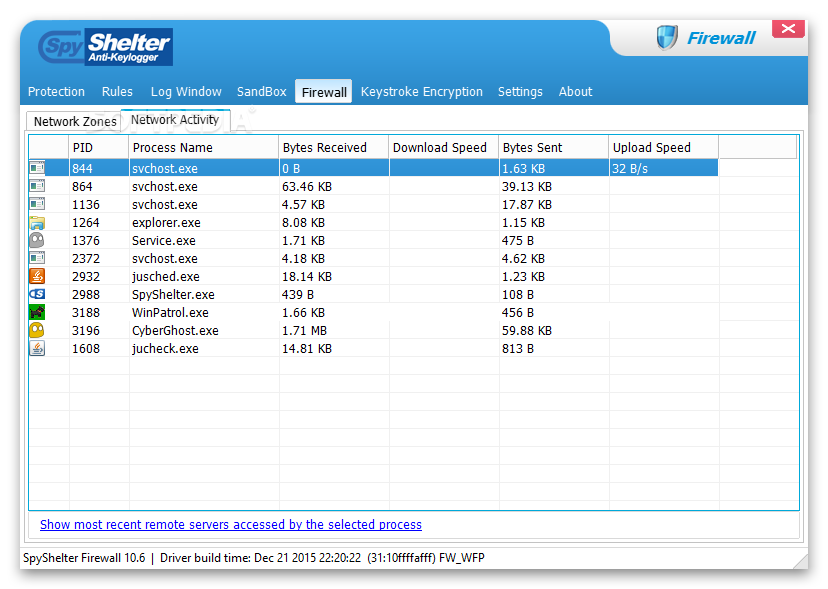This screenshot has width=828, height=589.
Task: Select the SpyShelter.exe process name
Action: (x=173, y=294)
